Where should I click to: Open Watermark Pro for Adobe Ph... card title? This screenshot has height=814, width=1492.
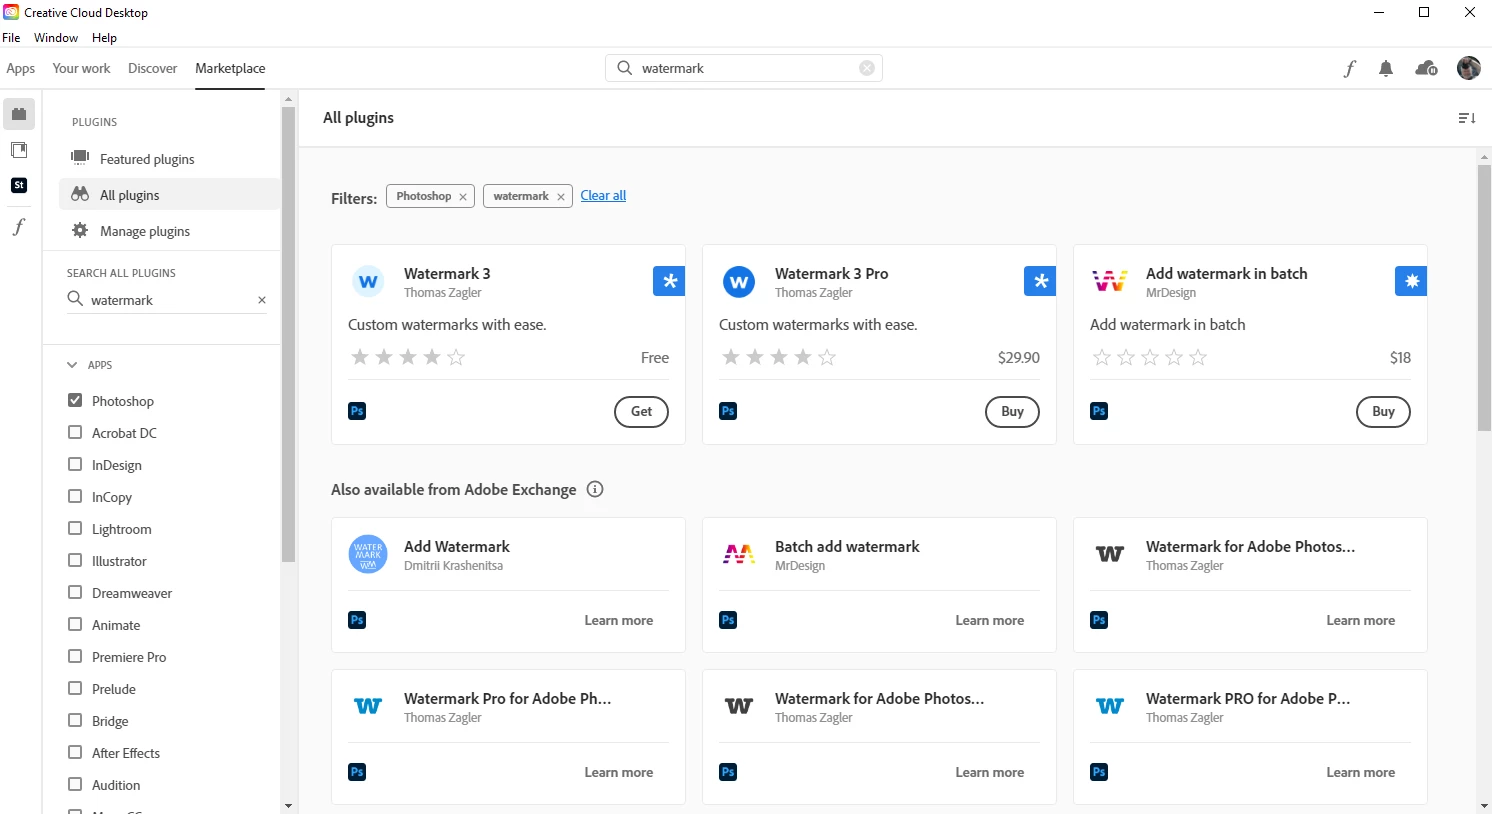tap(507, 699)
